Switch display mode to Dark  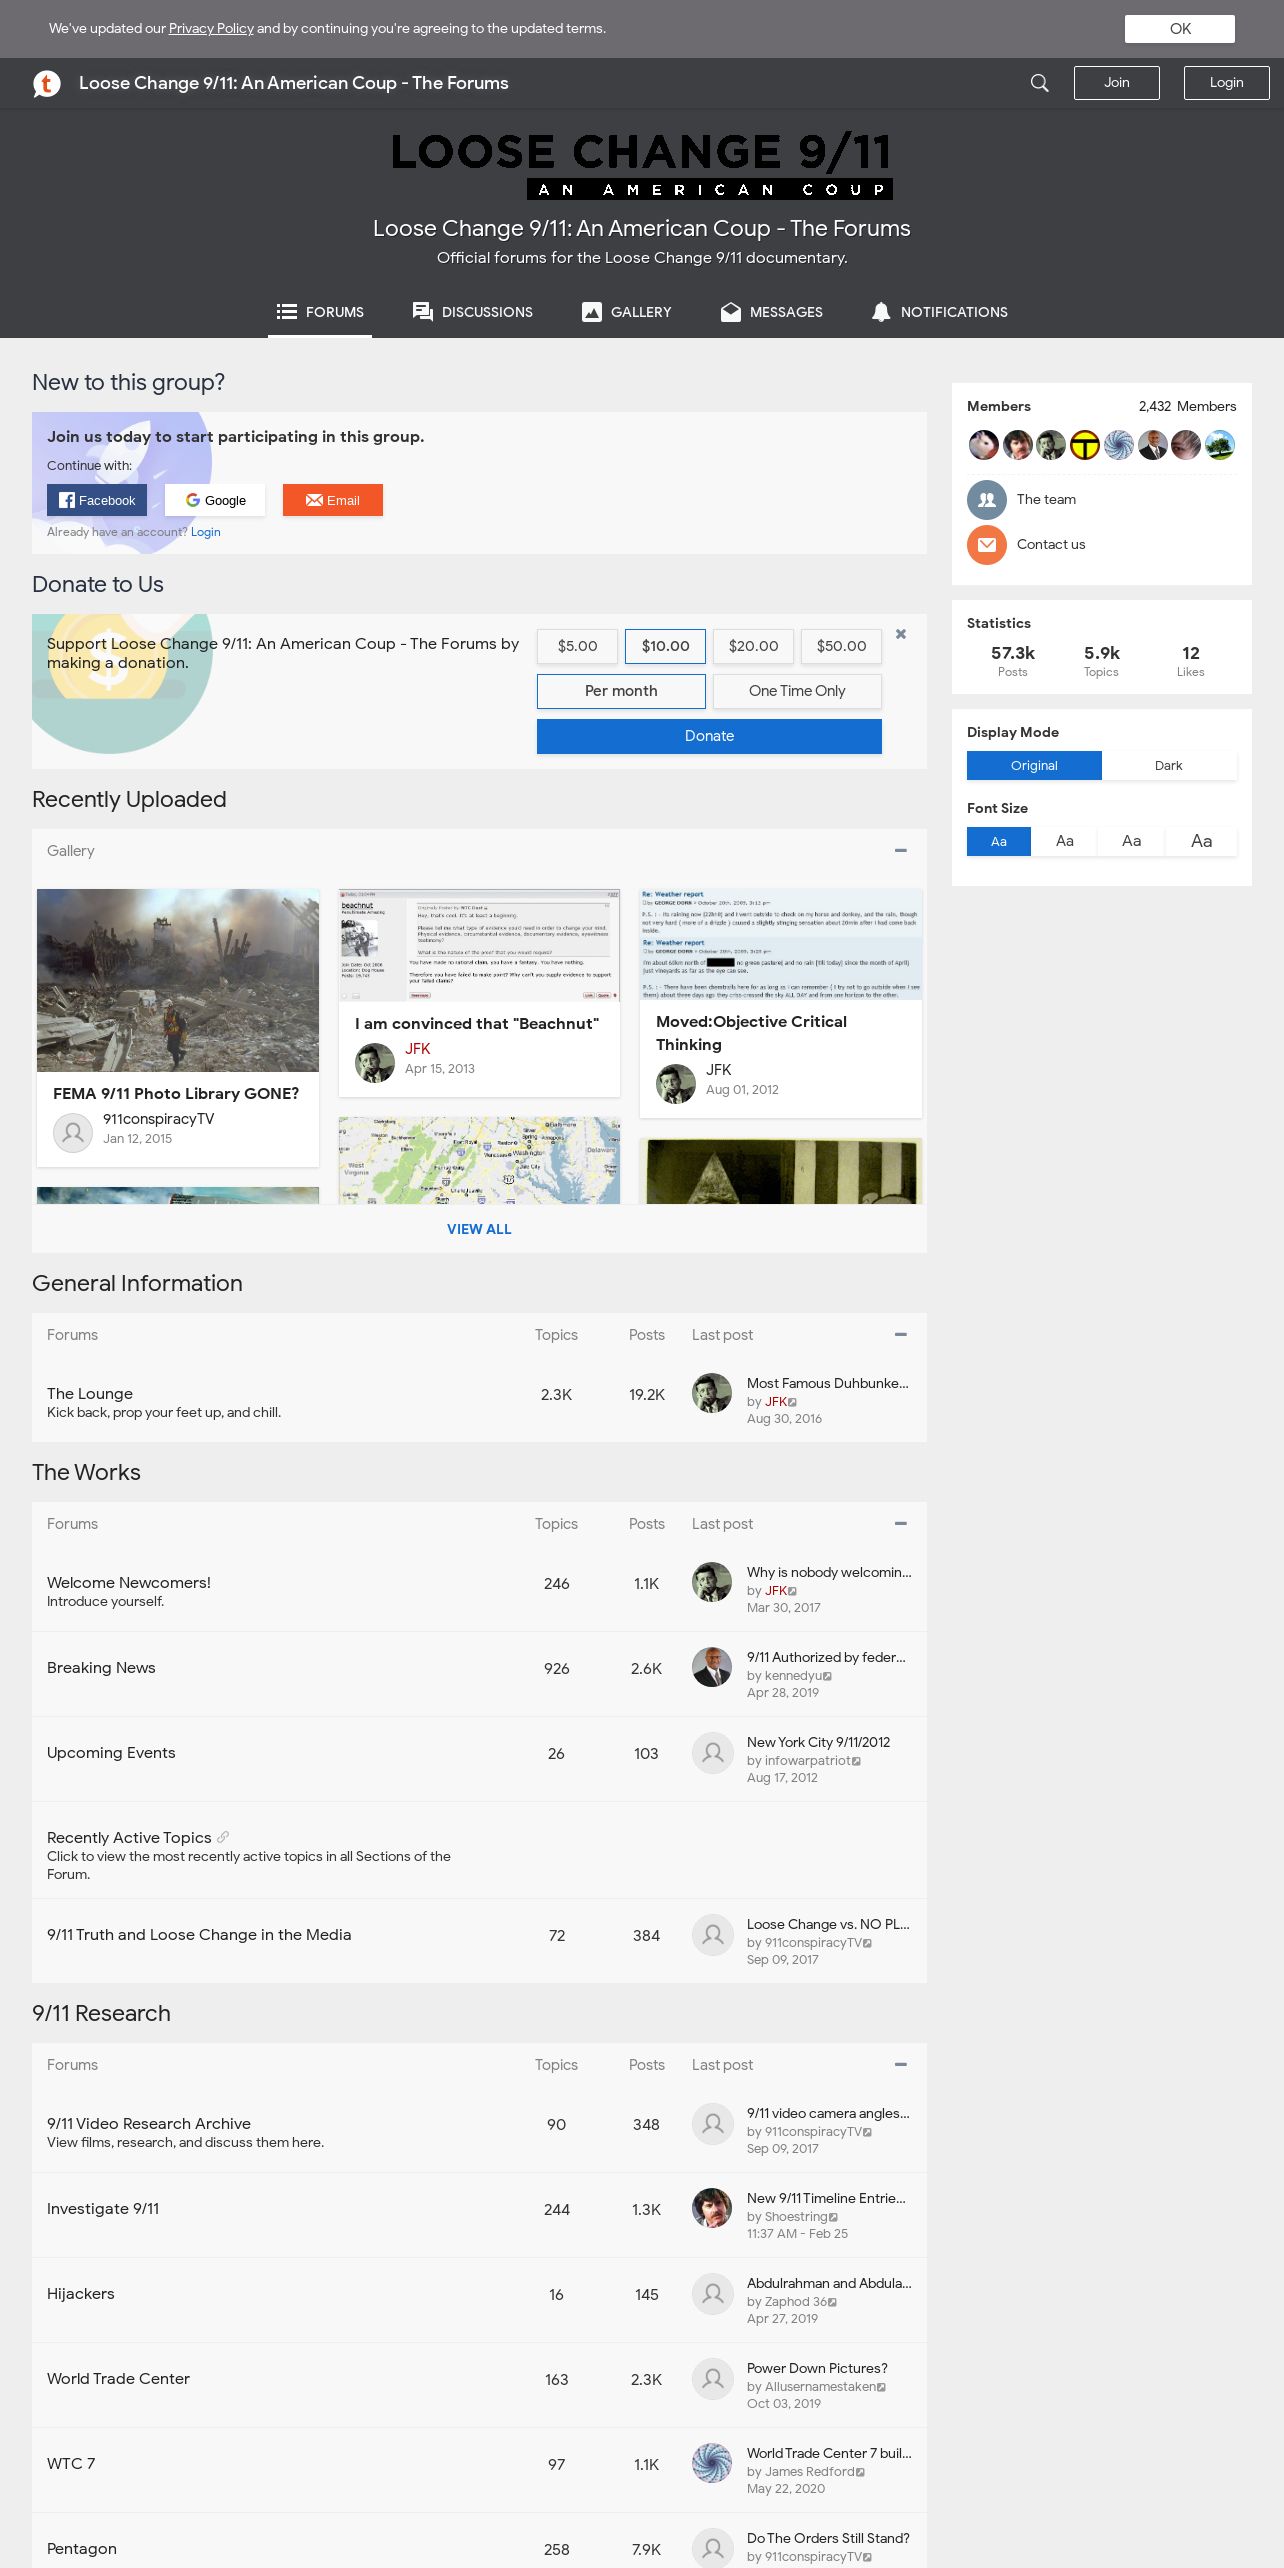(x=1168, y=766)
